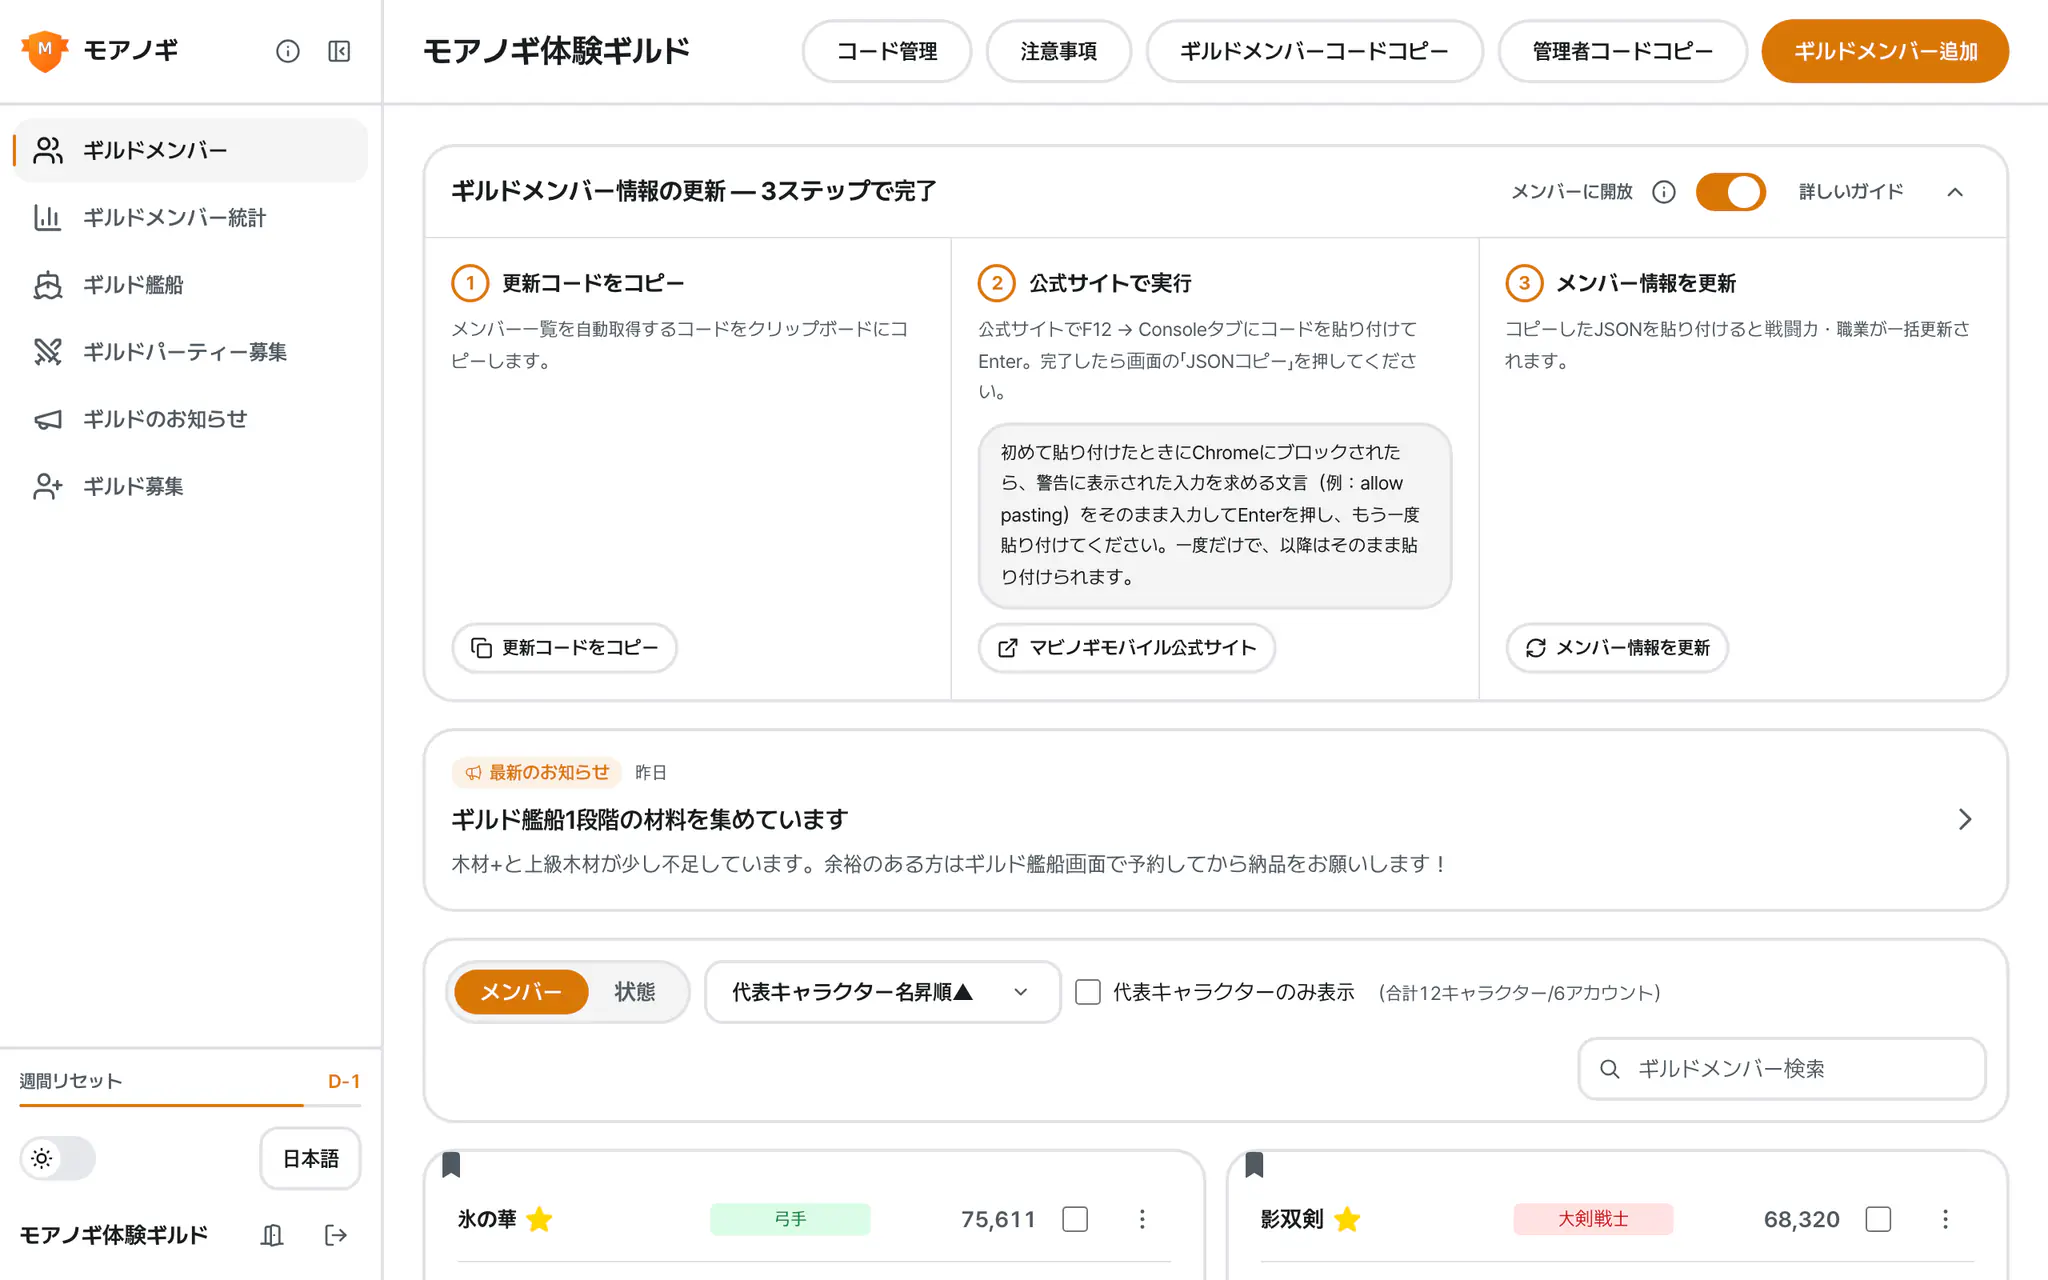Open マビノギモバイル公式サイト link
This screenshot has height=1280, width=2048.
click(x=1126, y=648)
